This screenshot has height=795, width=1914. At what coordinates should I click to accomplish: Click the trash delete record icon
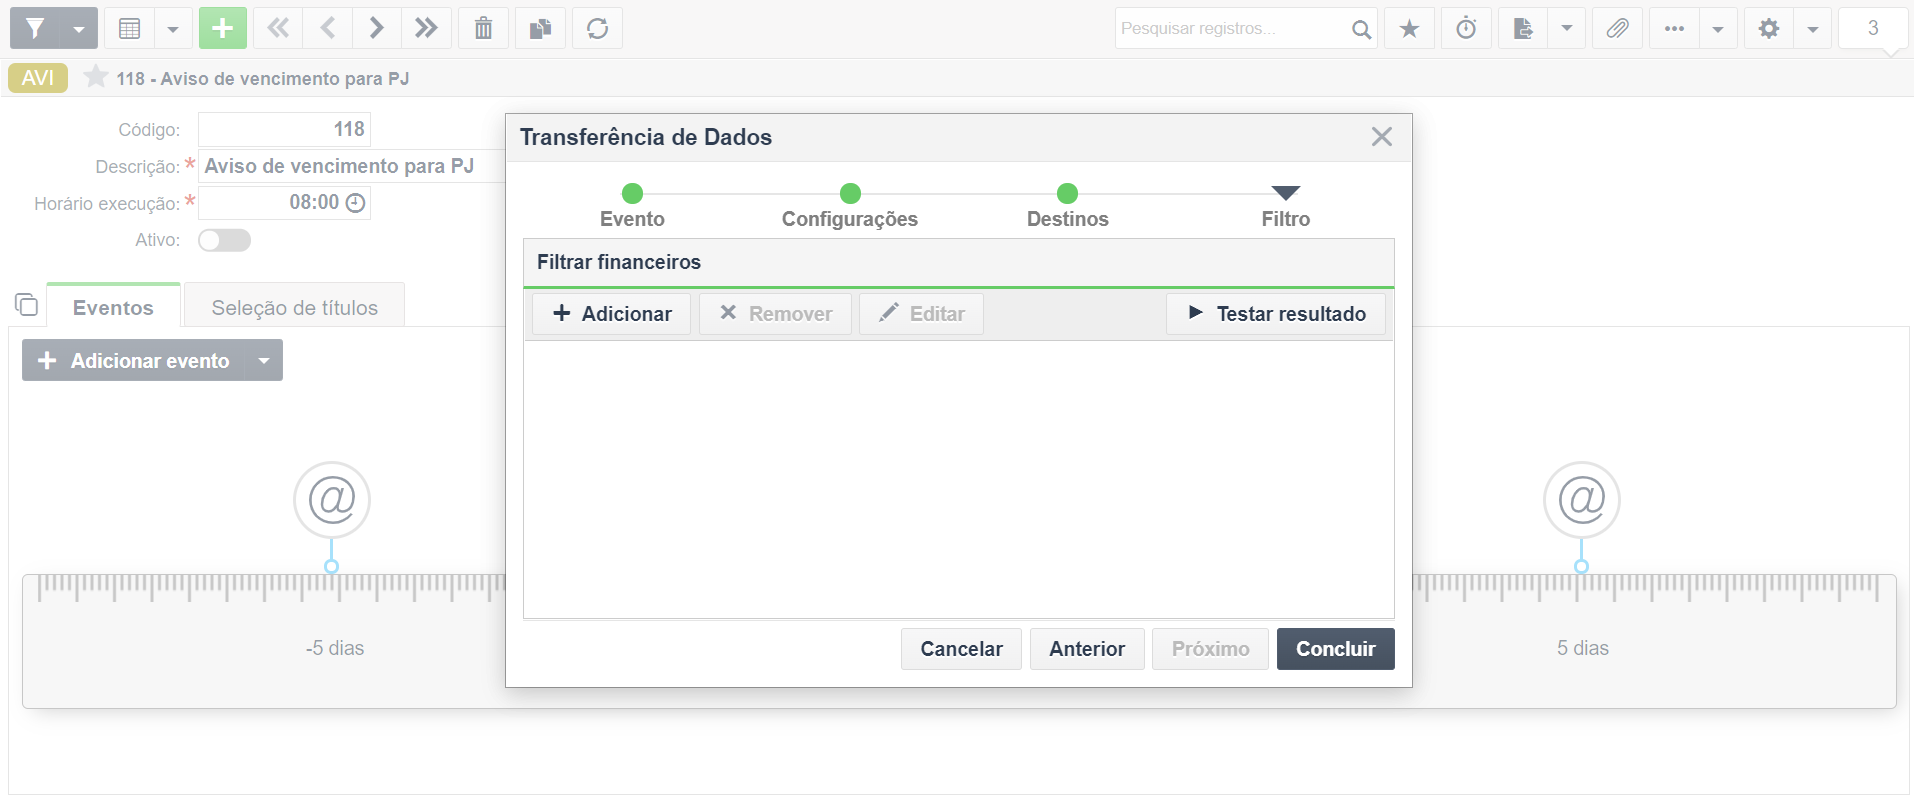(x=483, y=28)
